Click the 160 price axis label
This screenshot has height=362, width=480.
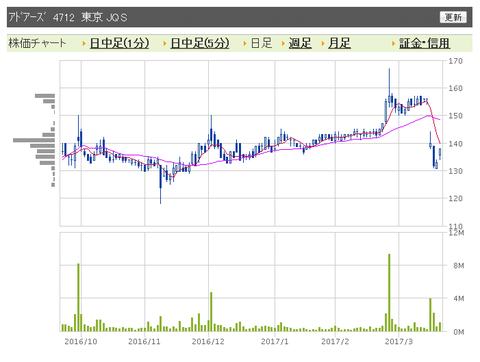tap(455, 88)
